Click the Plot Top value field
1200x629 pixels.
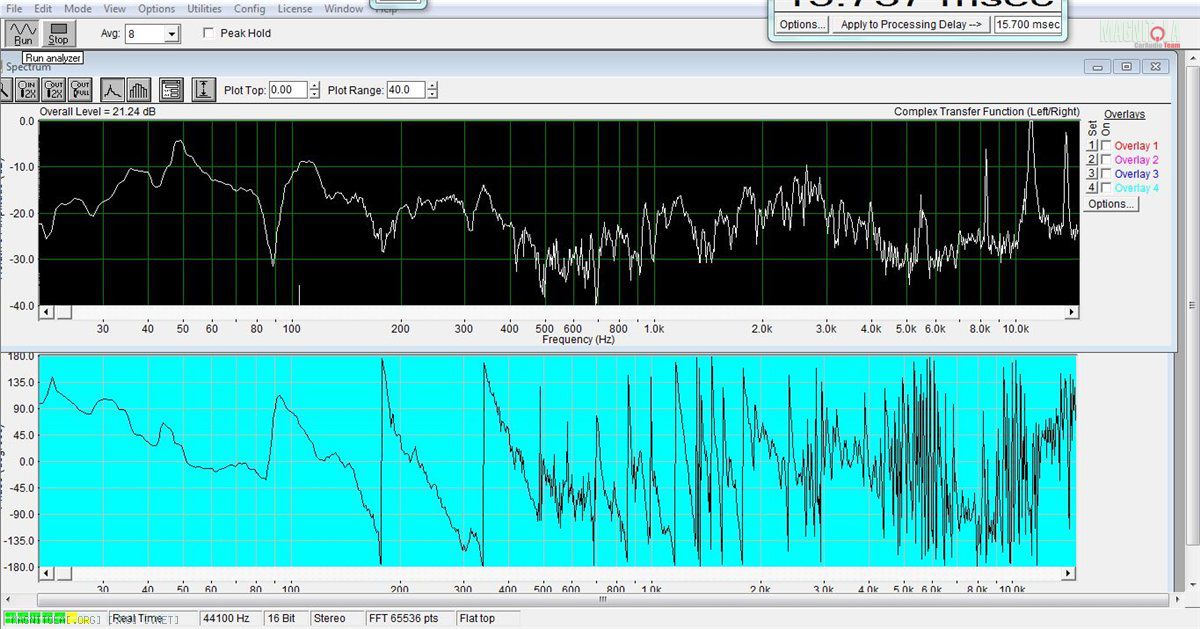[x=288, y=90]
